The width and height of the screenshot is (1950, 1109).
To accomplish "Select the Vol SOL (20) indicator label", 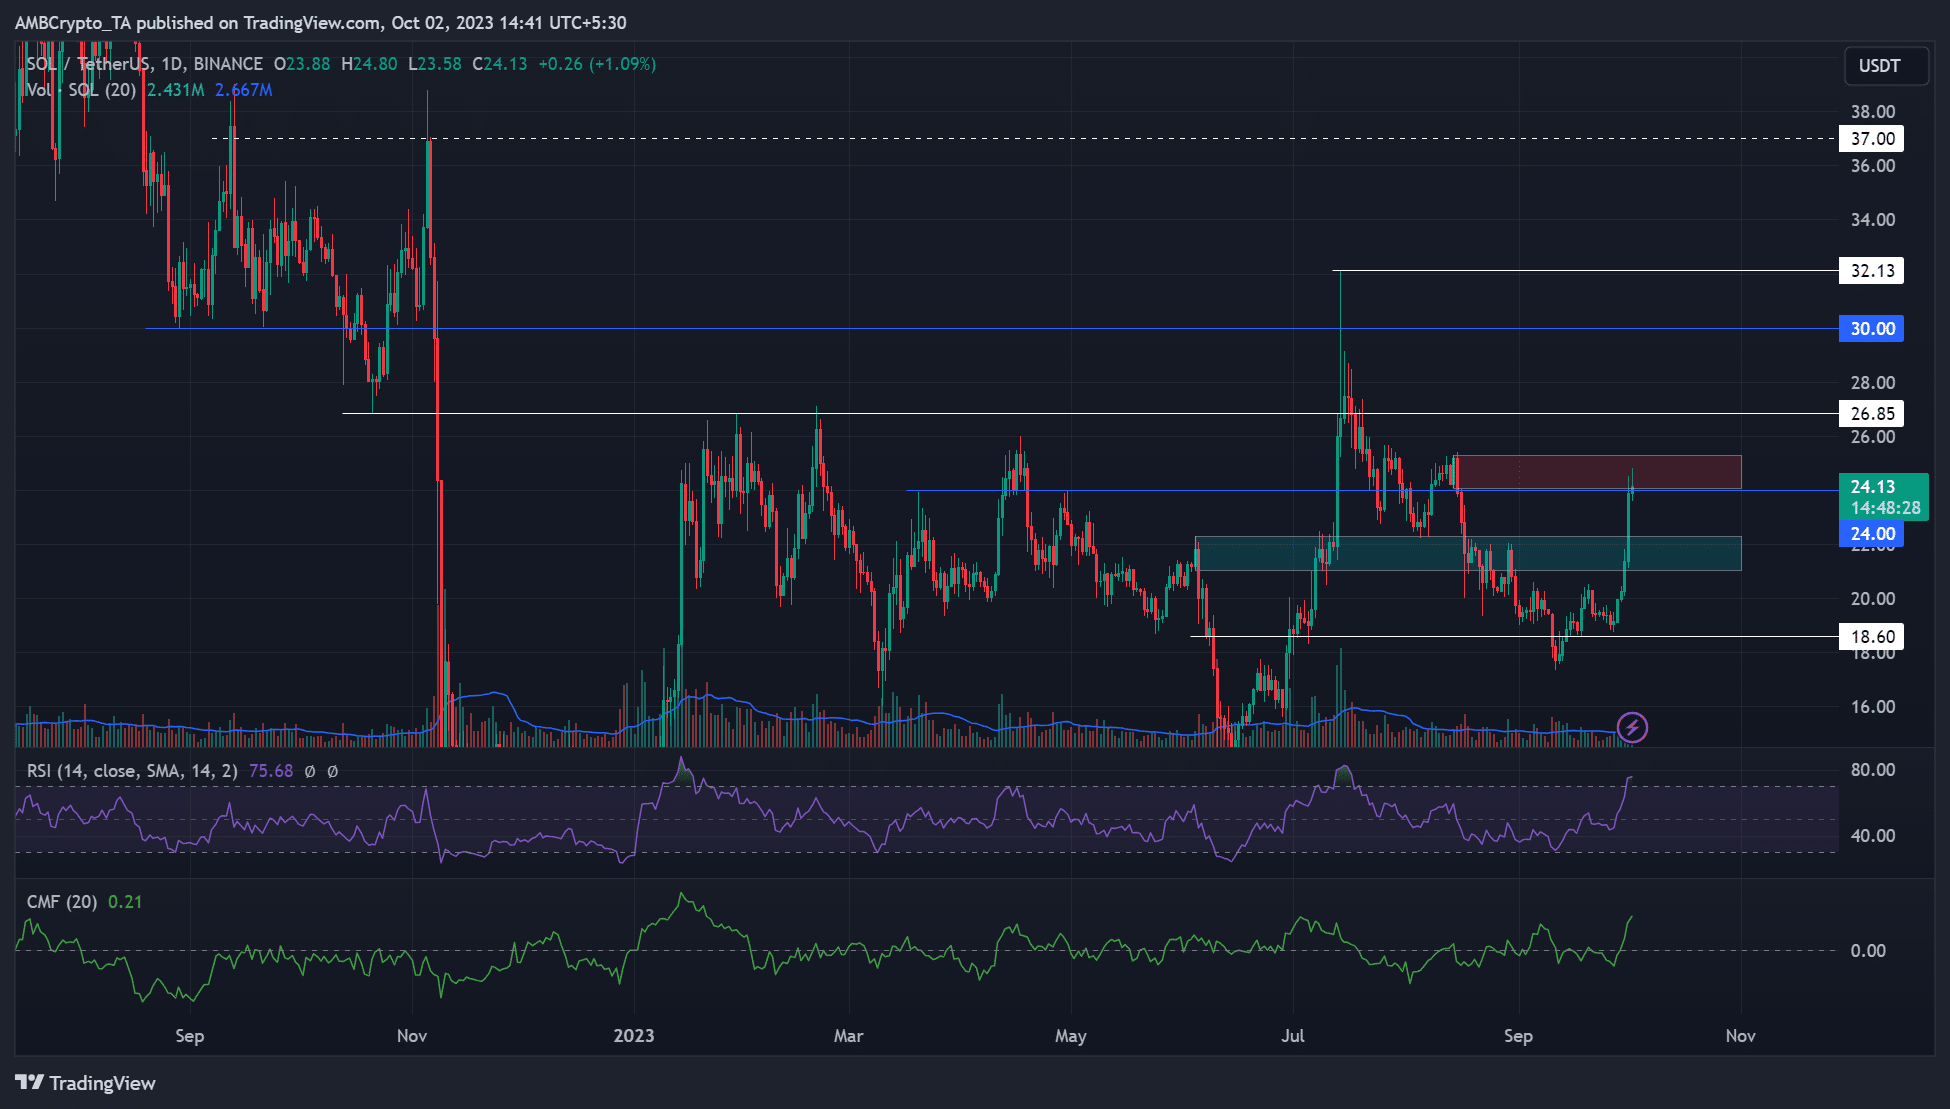I will tap(80, 90).
